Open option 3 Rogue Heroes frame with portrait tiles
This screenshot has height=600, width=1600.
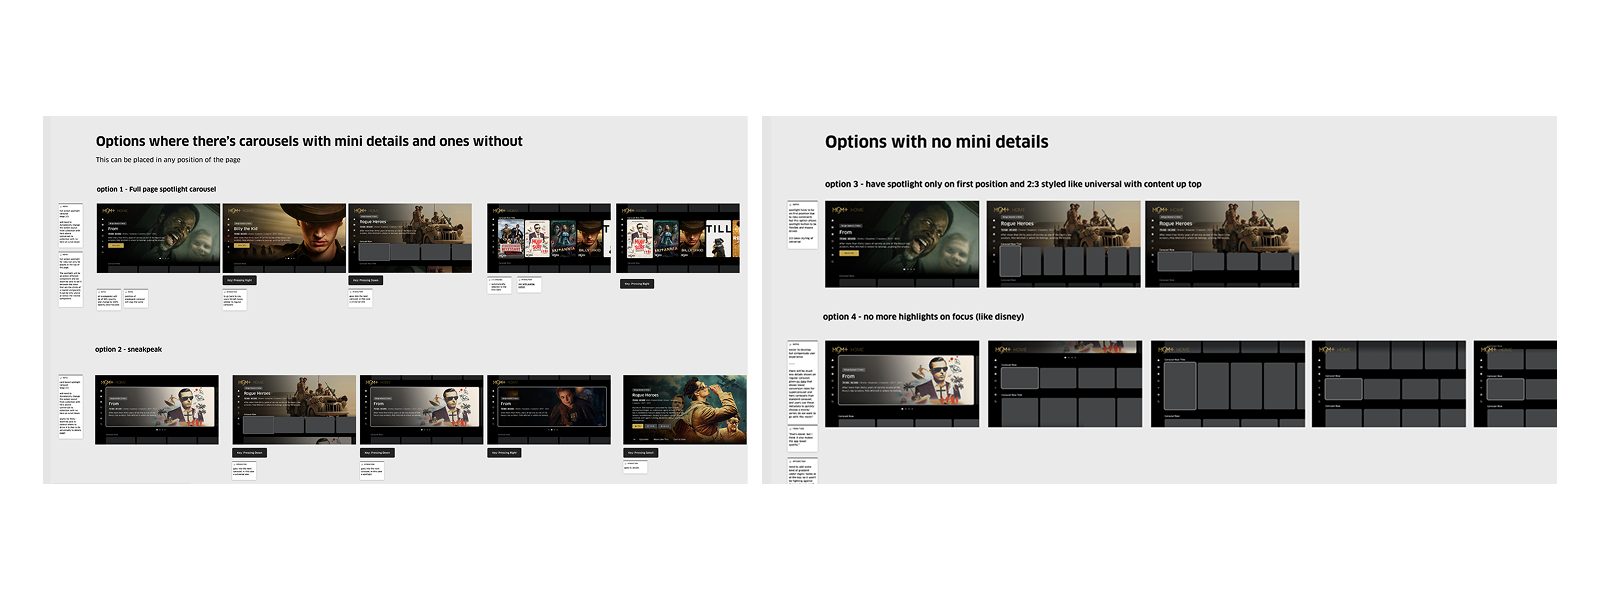(1063, 244)
